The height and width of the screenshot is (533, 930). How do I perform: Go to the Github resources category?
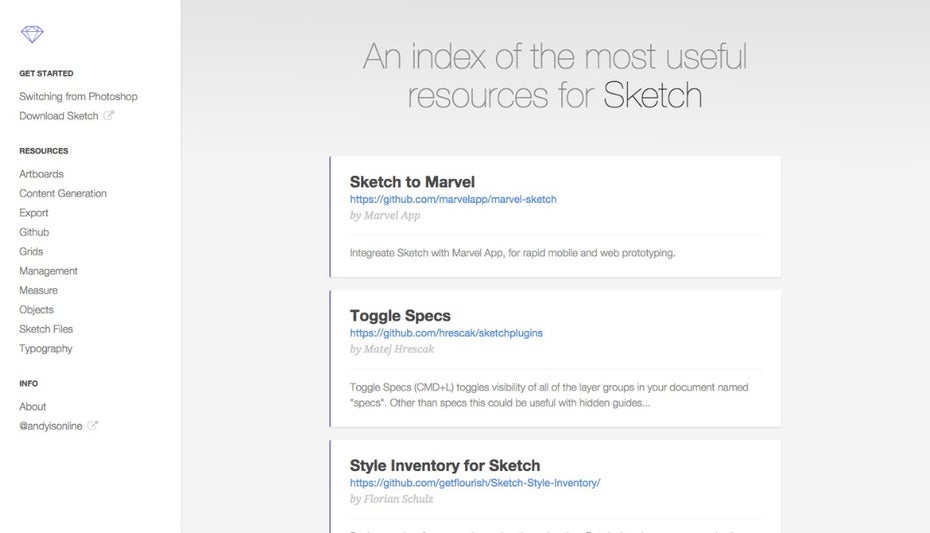[34, 232]
